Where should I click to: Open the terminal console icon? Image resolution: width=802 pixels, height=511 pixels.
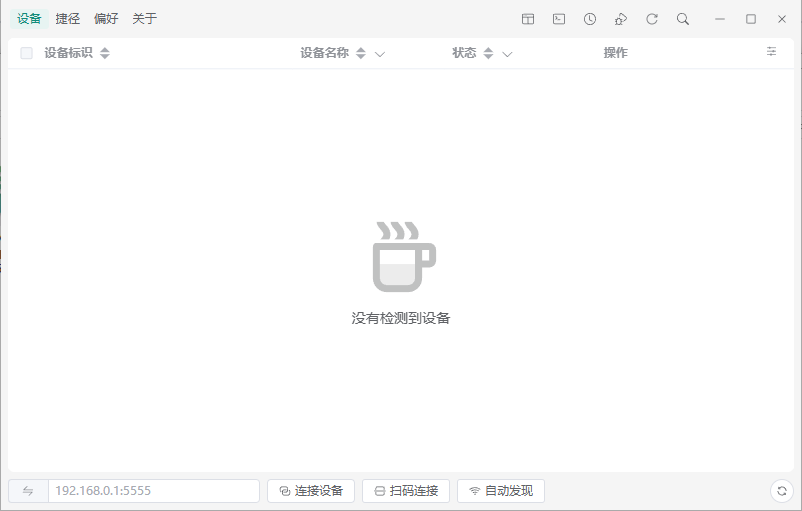tap(559, 19)
